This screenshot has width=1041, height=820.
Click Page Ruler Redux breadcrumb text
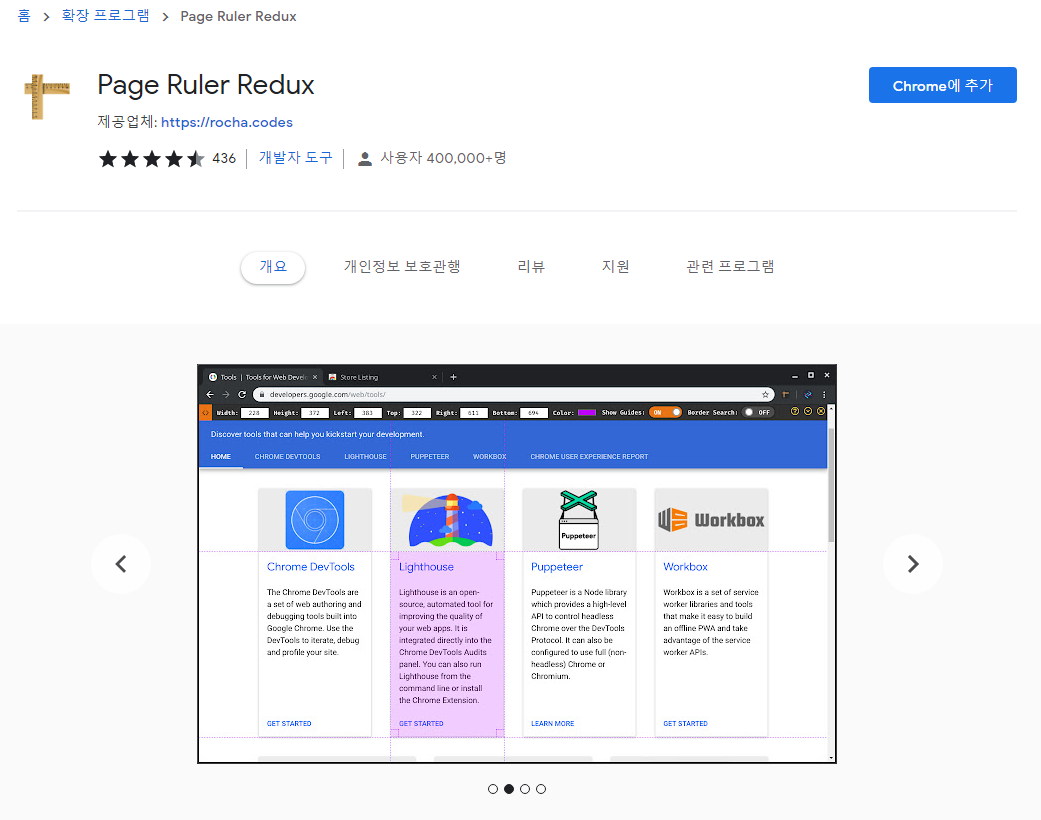[x=238, y=17]
